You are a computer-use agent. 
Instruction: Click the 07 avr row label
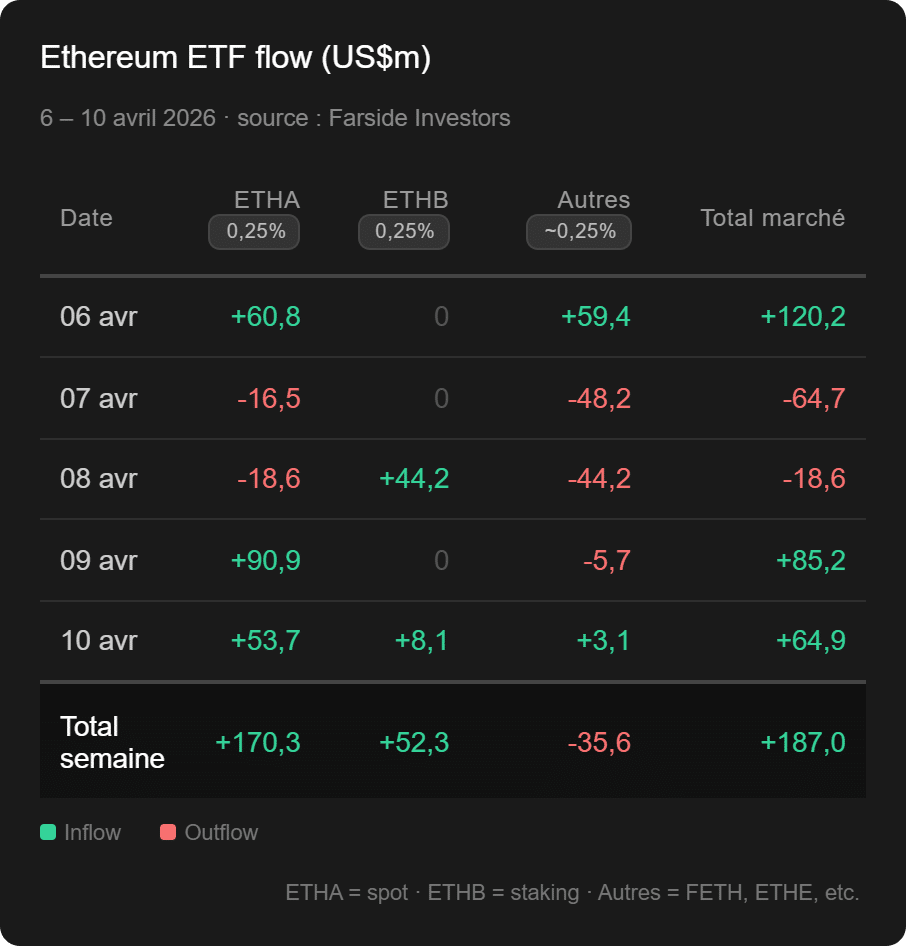click(99, 399)
